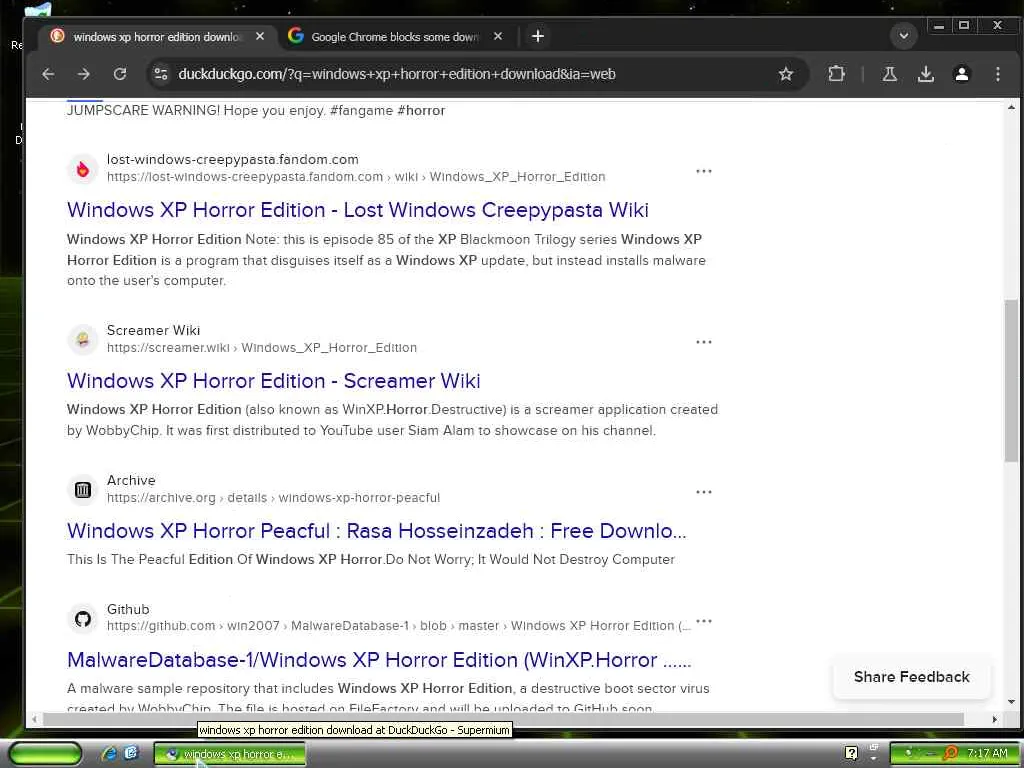Open Lost Windows Creepypasta Wiki result title
This screenshot has width=1024, height=768.
click(x=358, y=210)
